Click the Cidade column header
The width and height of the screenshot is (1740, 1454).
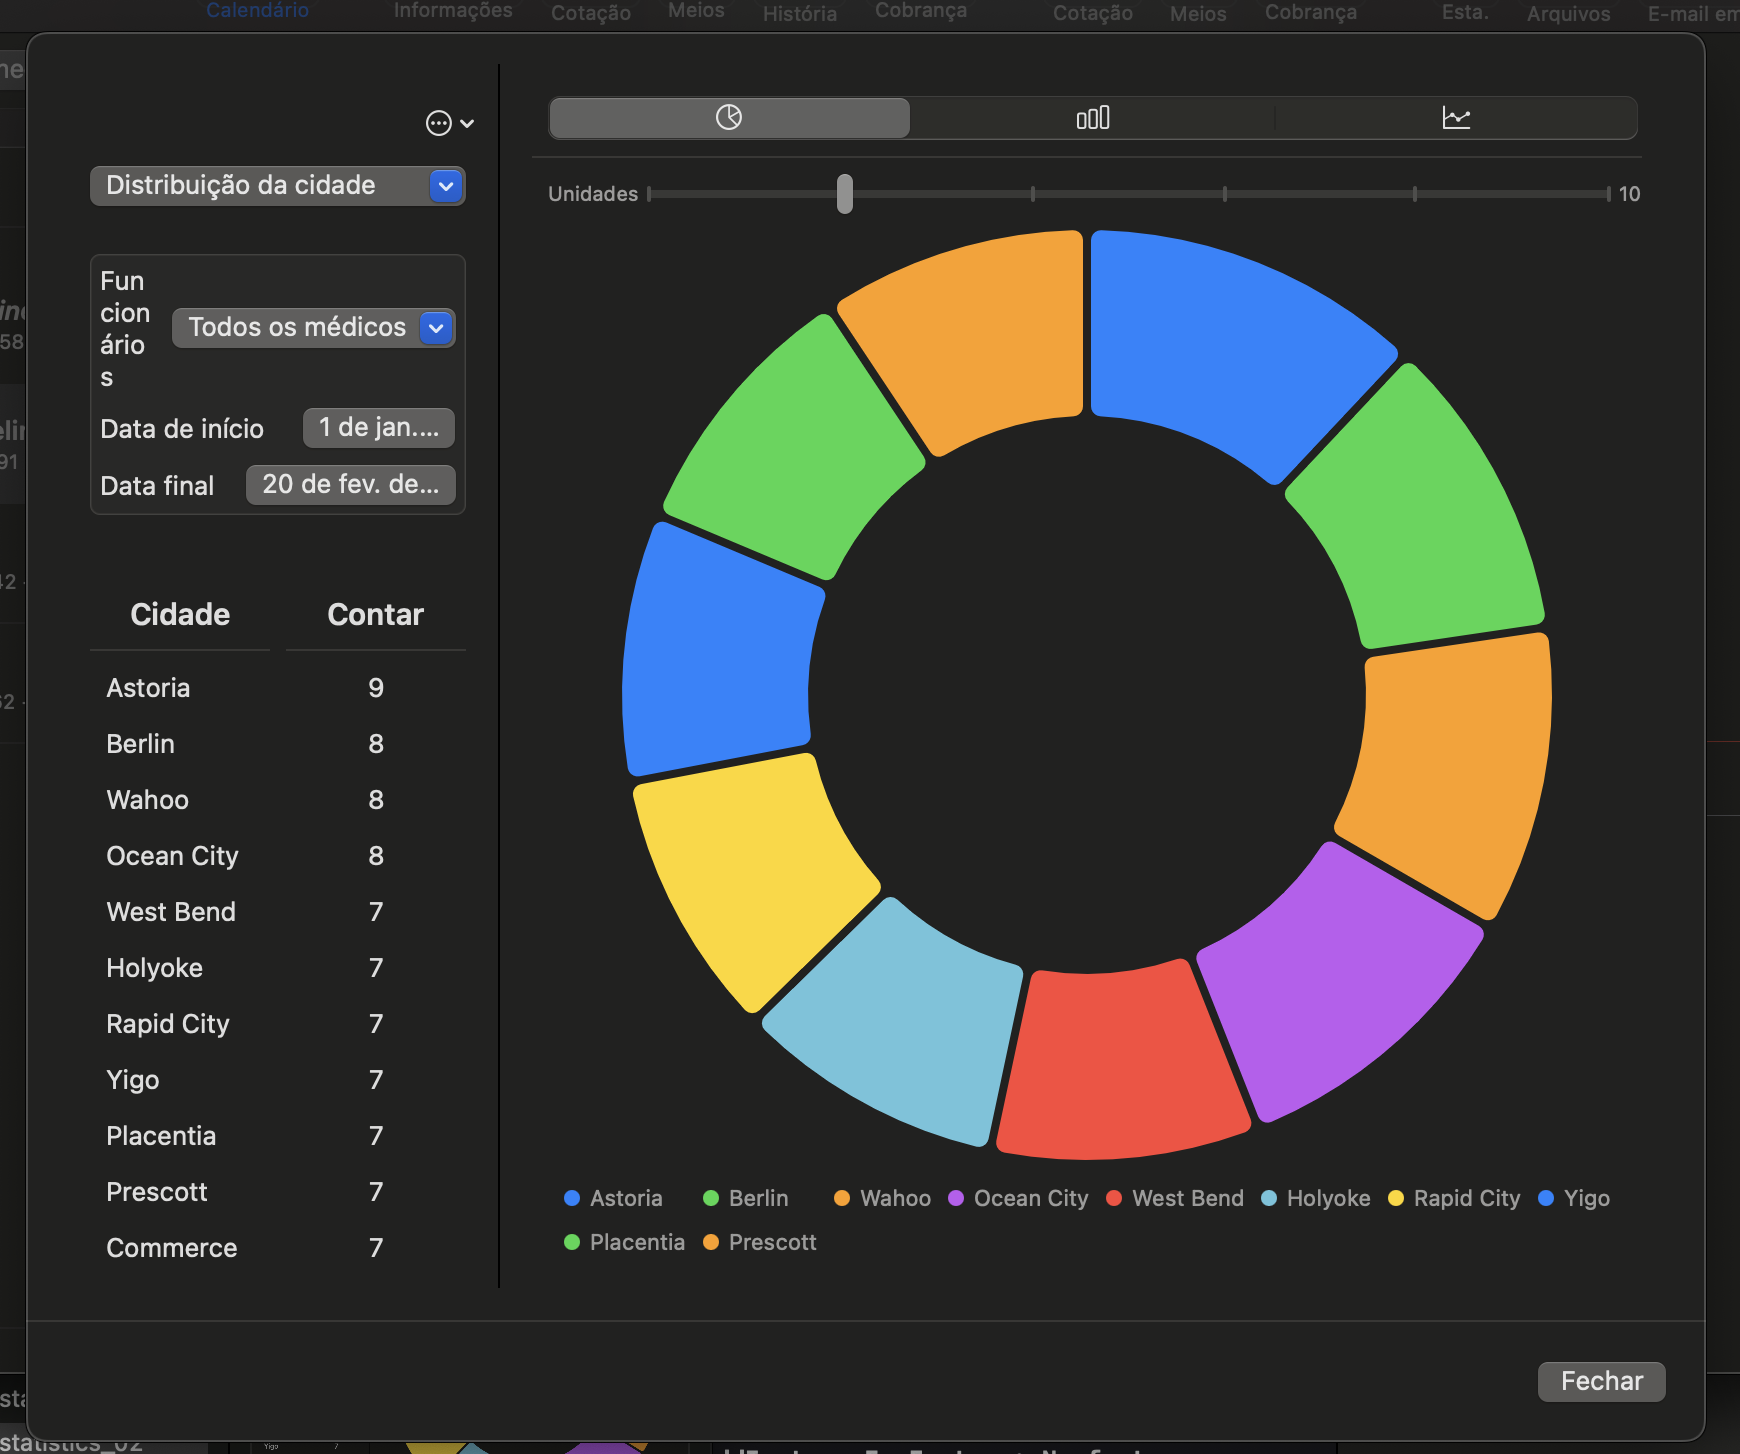pyautogui.click(x=180, y=614)
